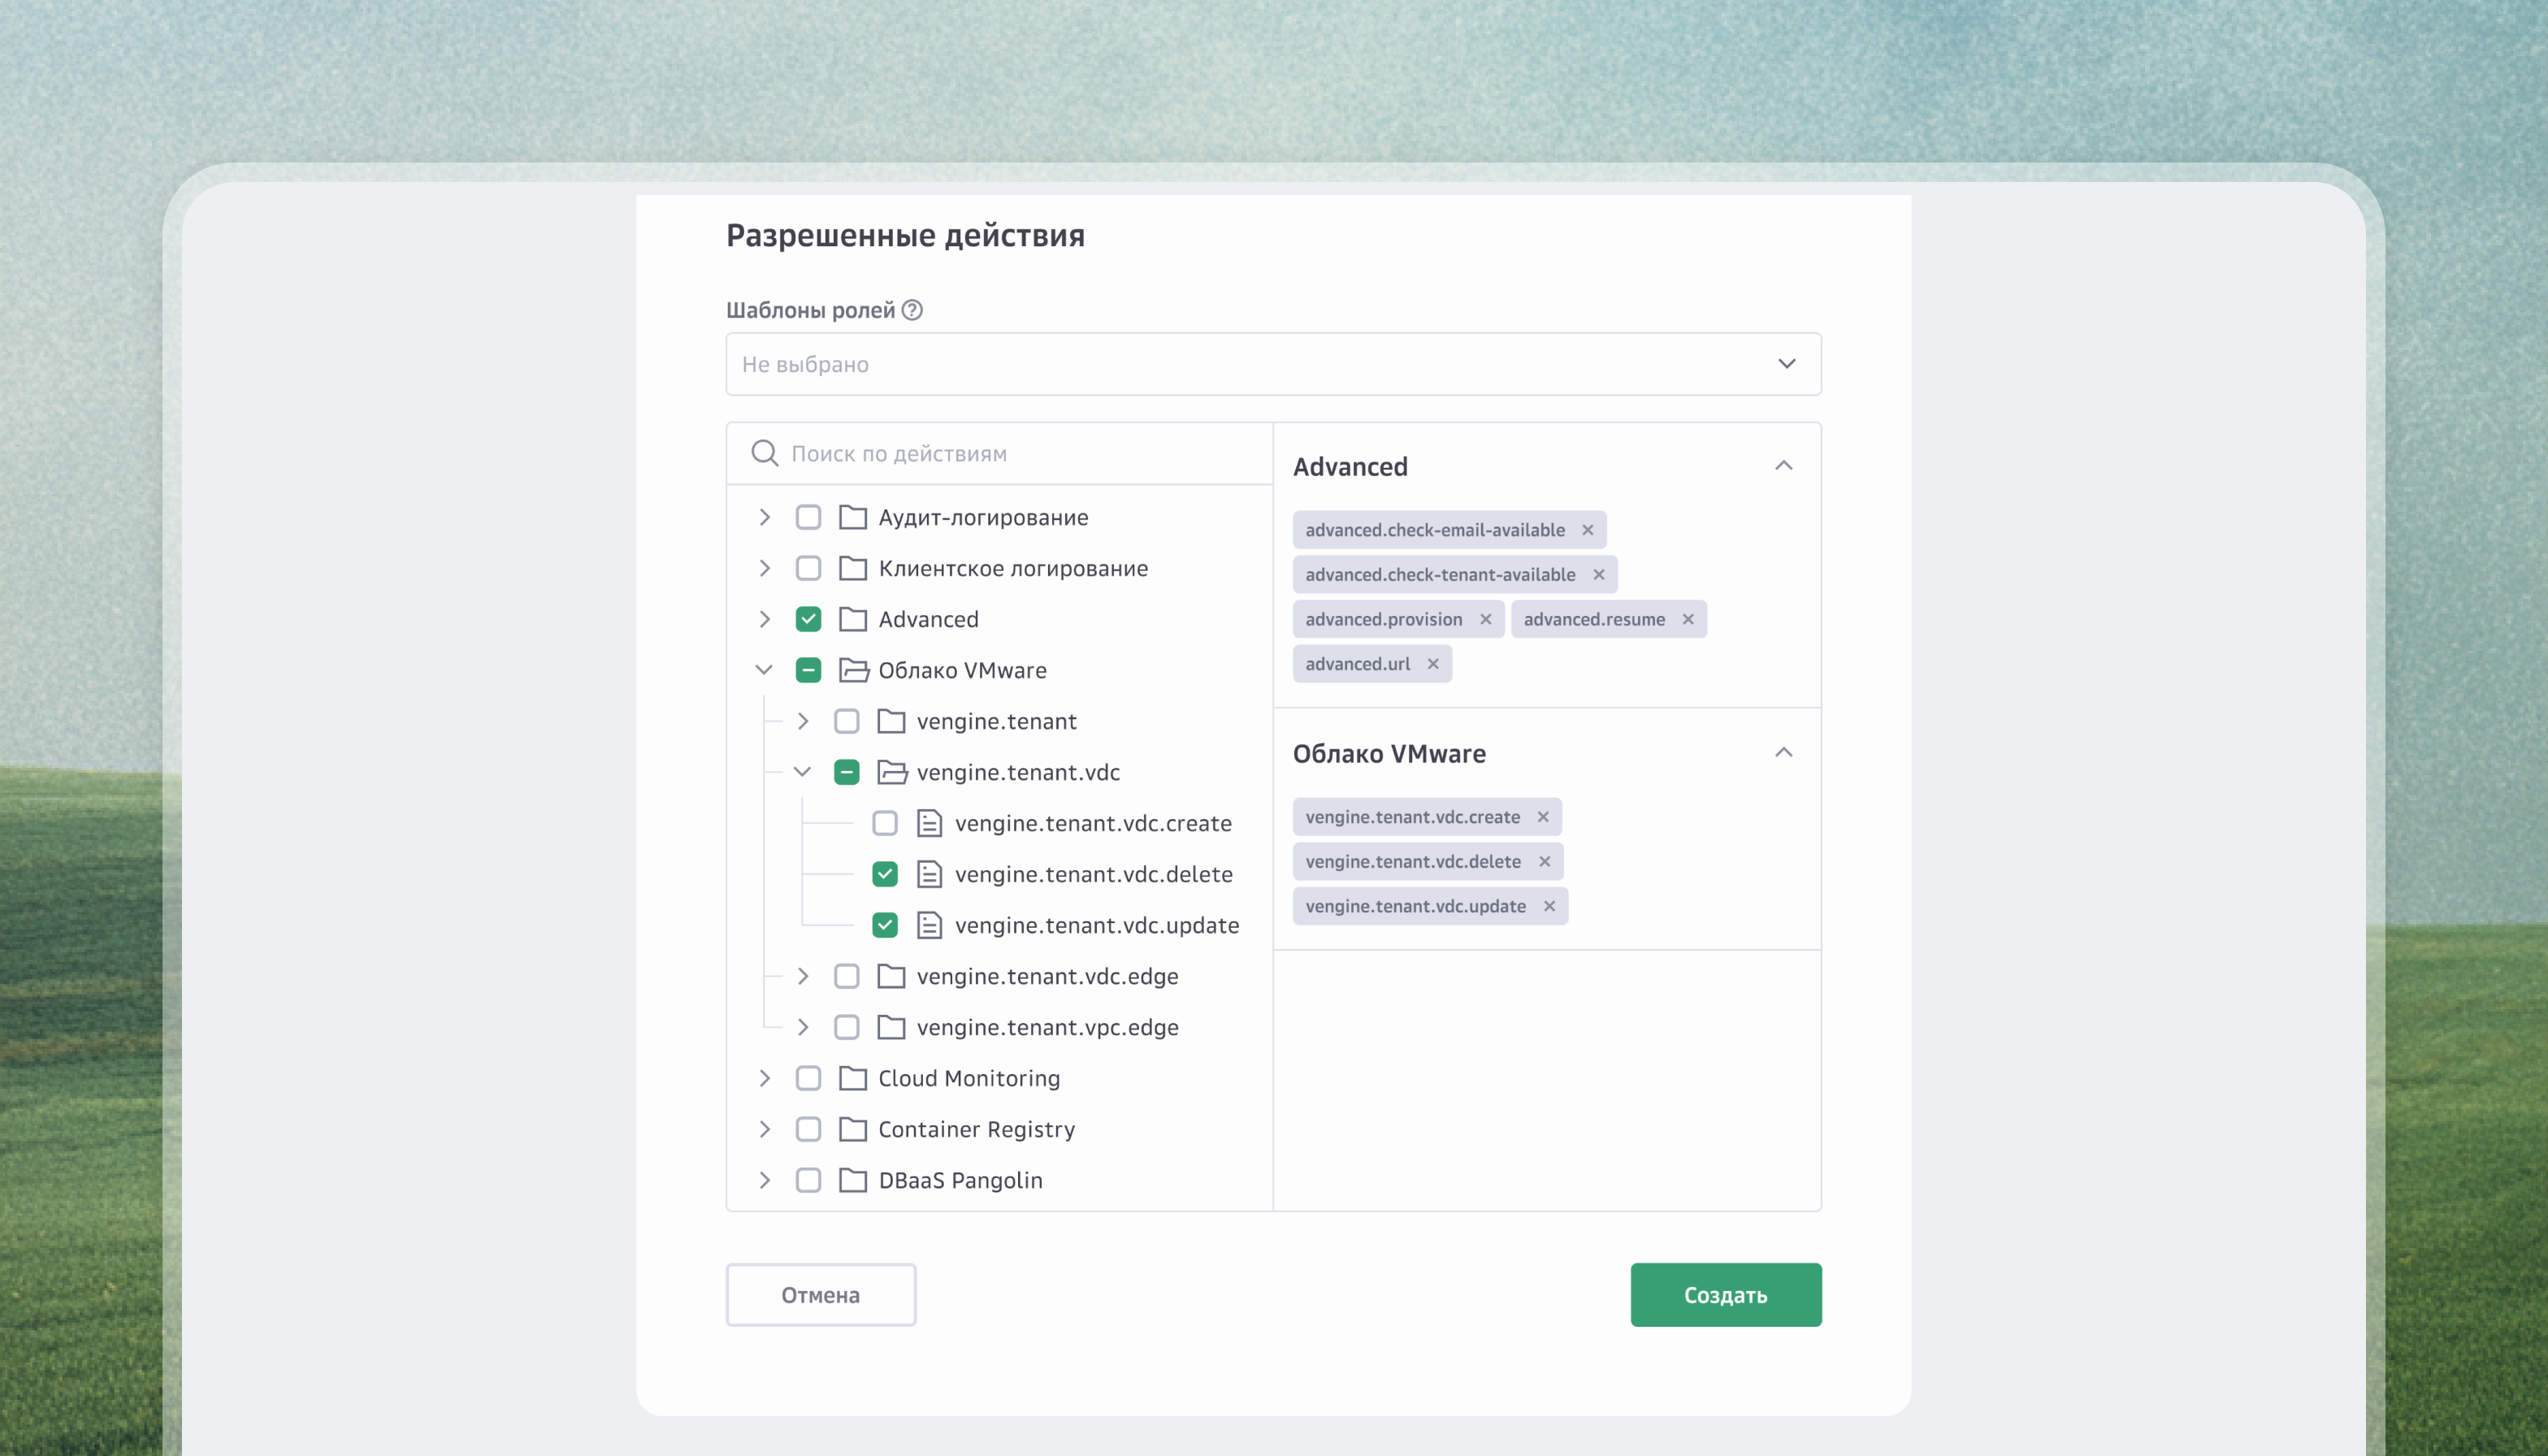Expand the vengine.tenant.vpc.edge node
2548x1456 pixels.
803,1027
